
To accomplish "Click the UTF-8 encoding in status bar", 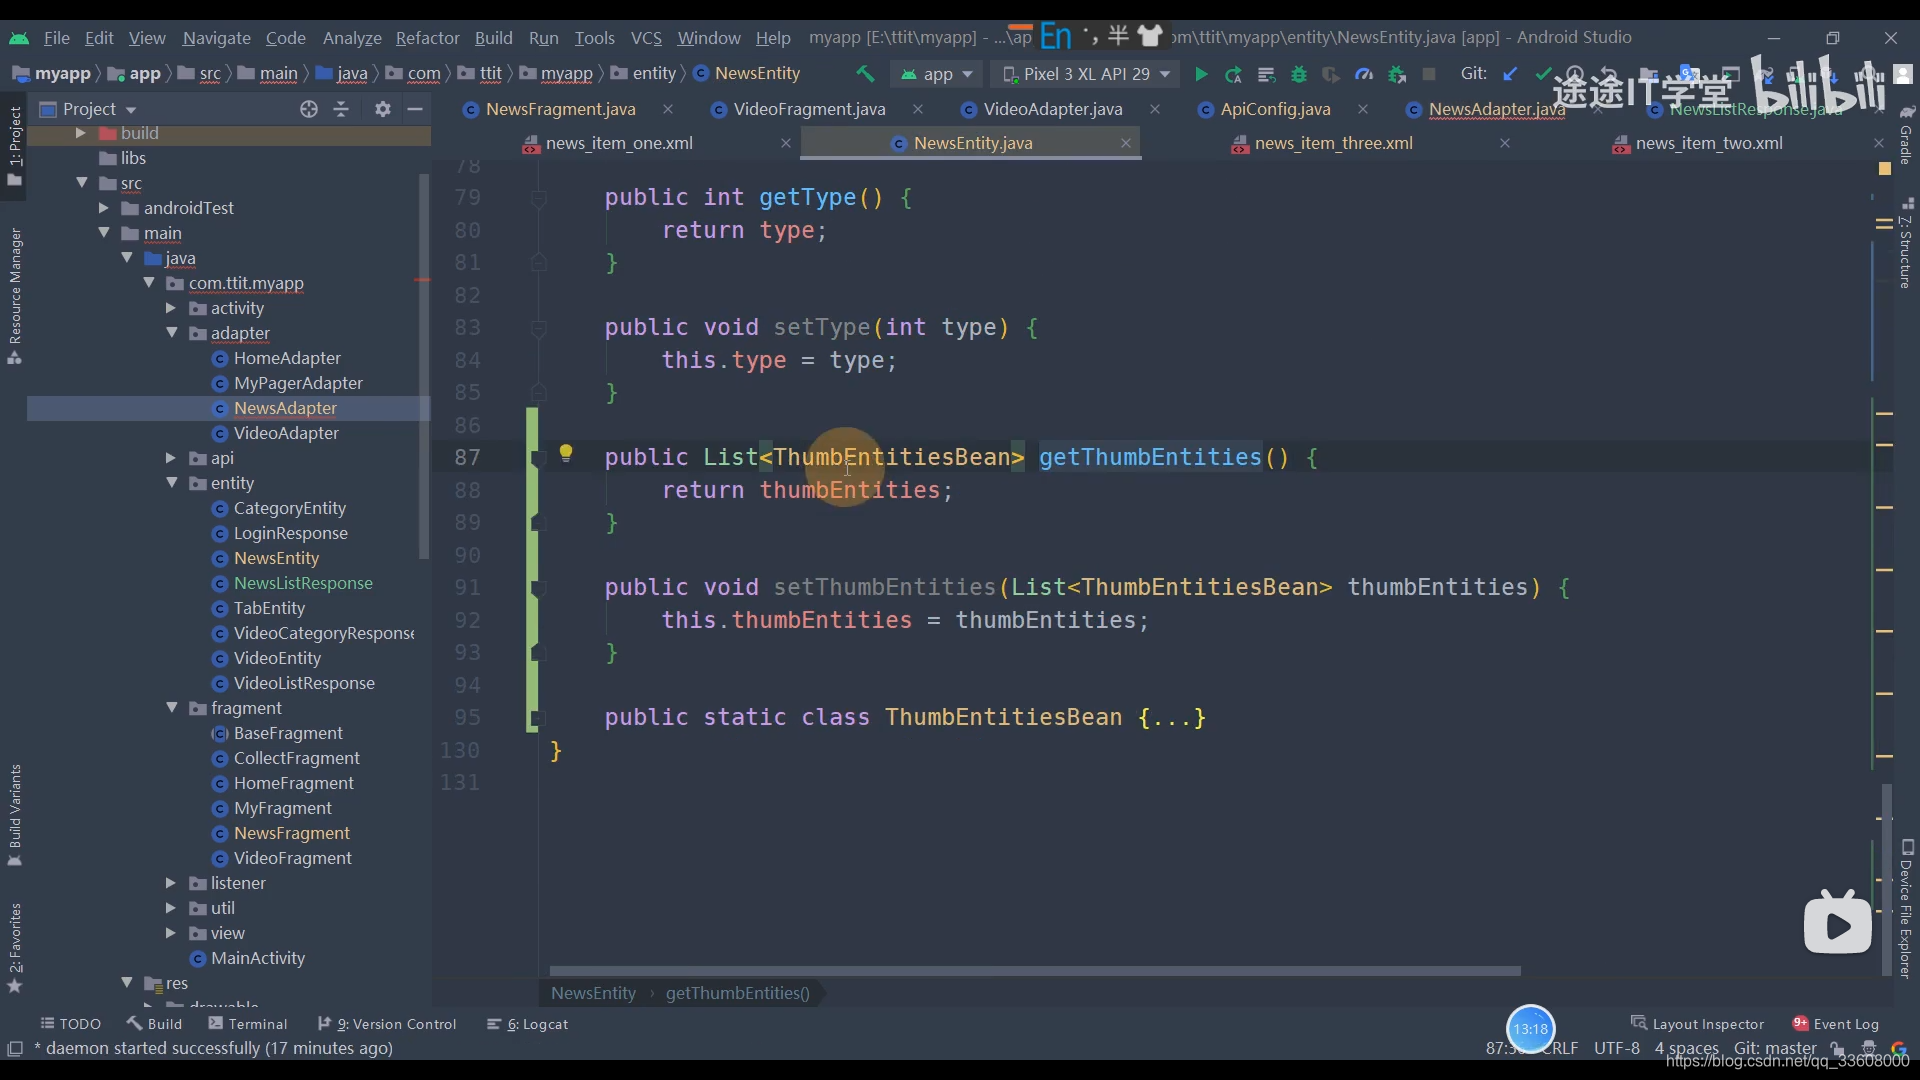I will click(1616, 1048).
